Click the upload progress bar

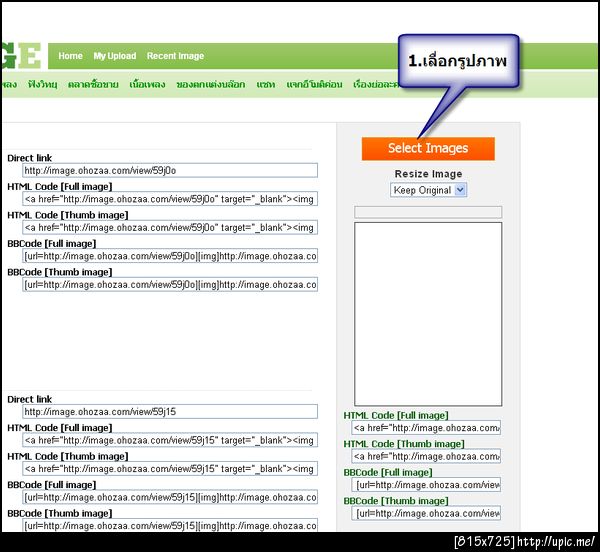428,212
